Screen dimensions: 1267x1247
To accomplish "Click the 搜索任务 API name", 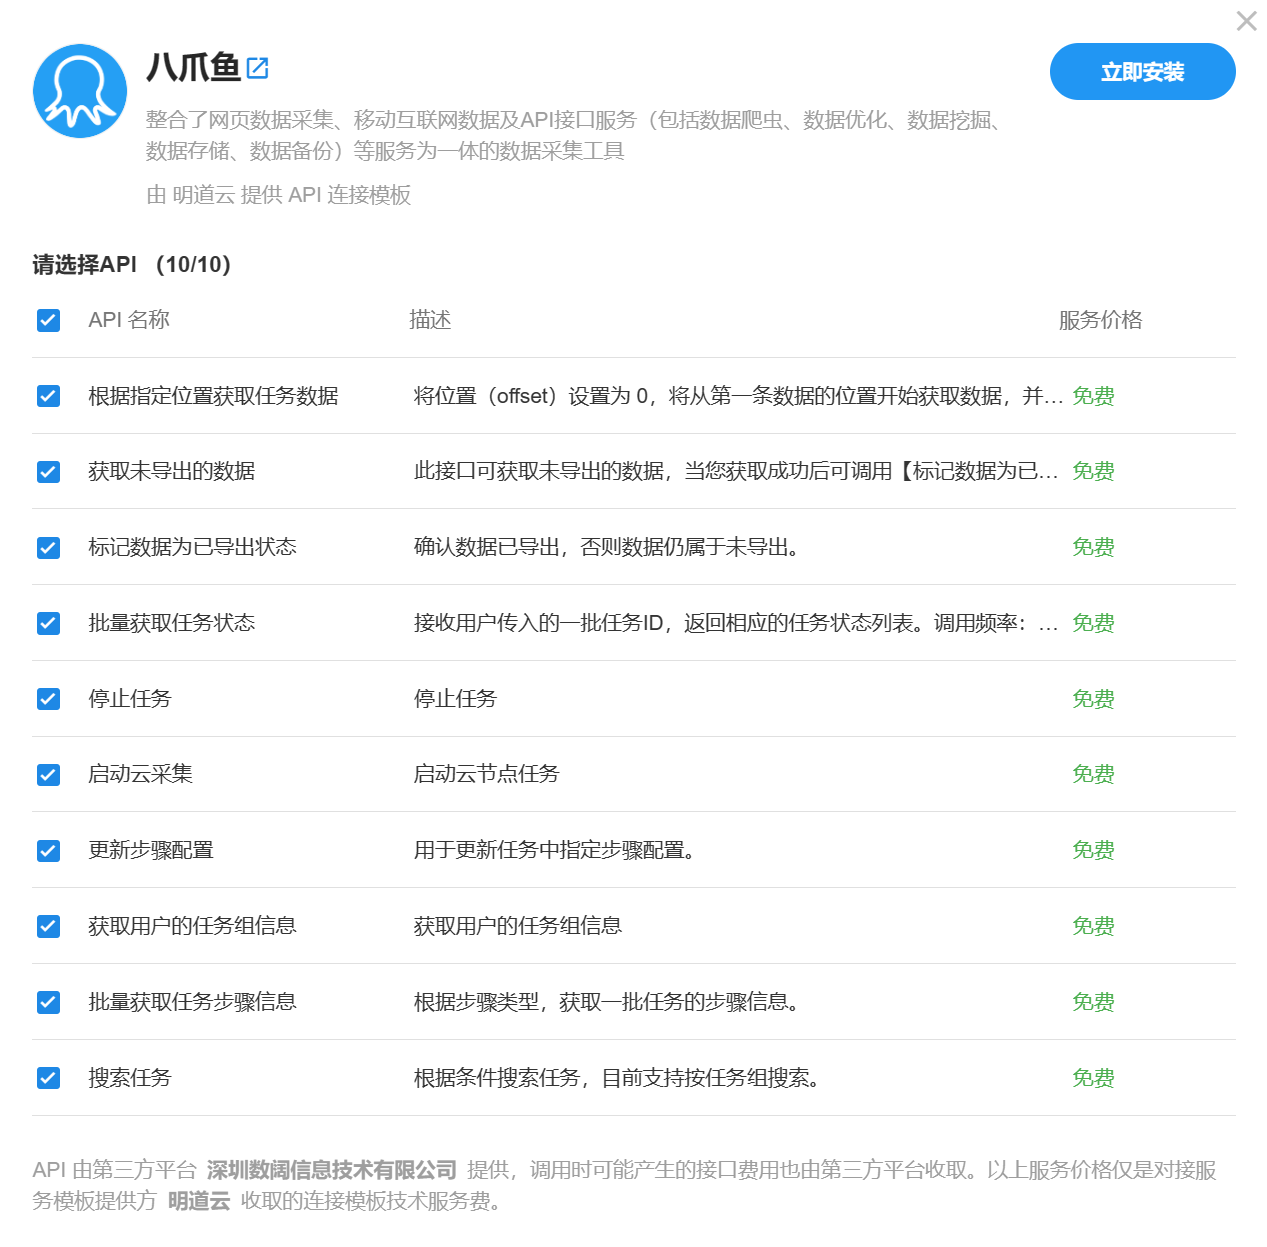I will click(x=130, y=1078).
